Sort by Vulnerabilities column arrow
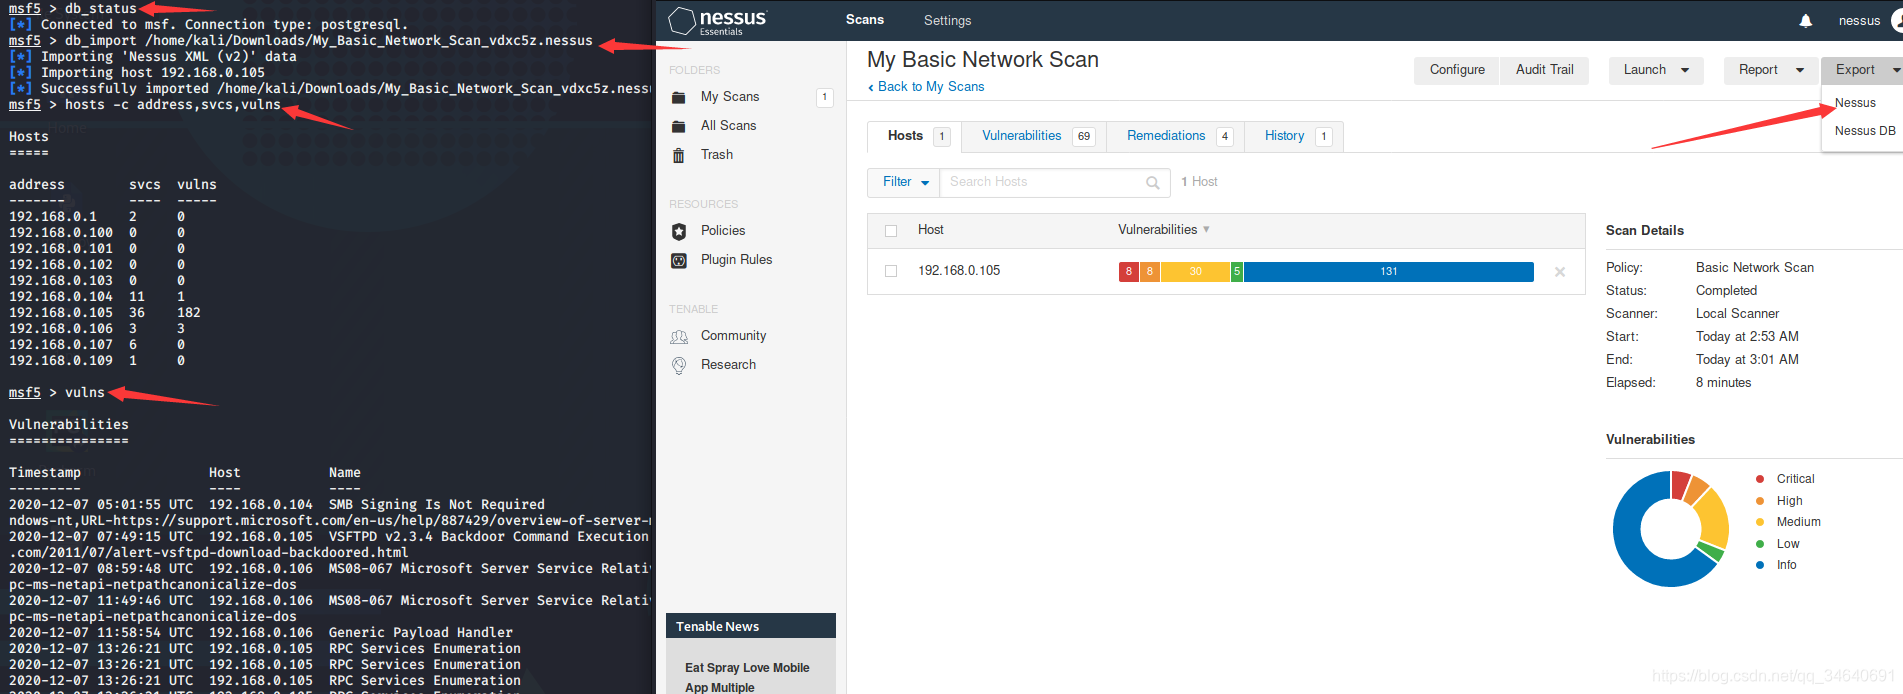This screenshot has width=1903, height=694. click(x=1206, y=230)
